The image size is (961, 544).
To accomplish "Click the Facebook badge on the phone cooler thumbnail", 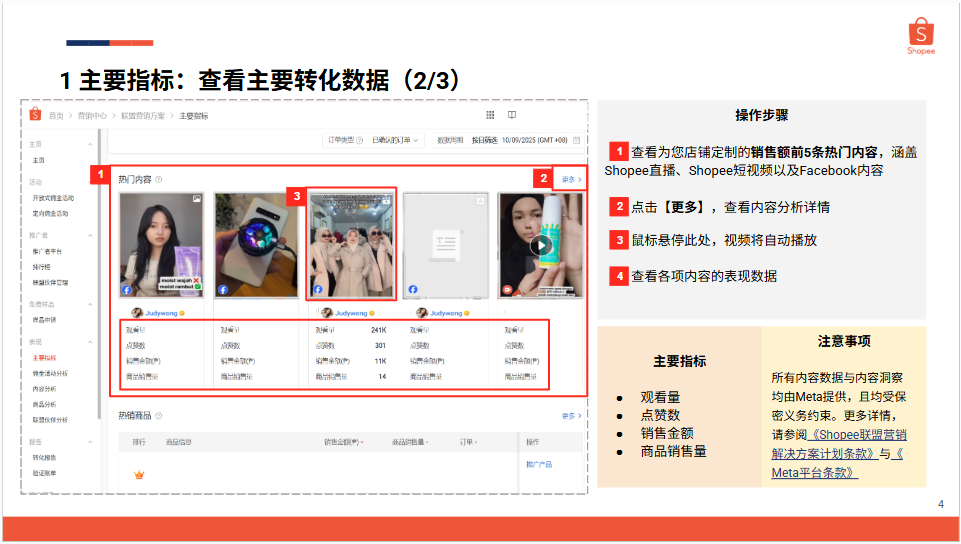I will tap(222, 290).
